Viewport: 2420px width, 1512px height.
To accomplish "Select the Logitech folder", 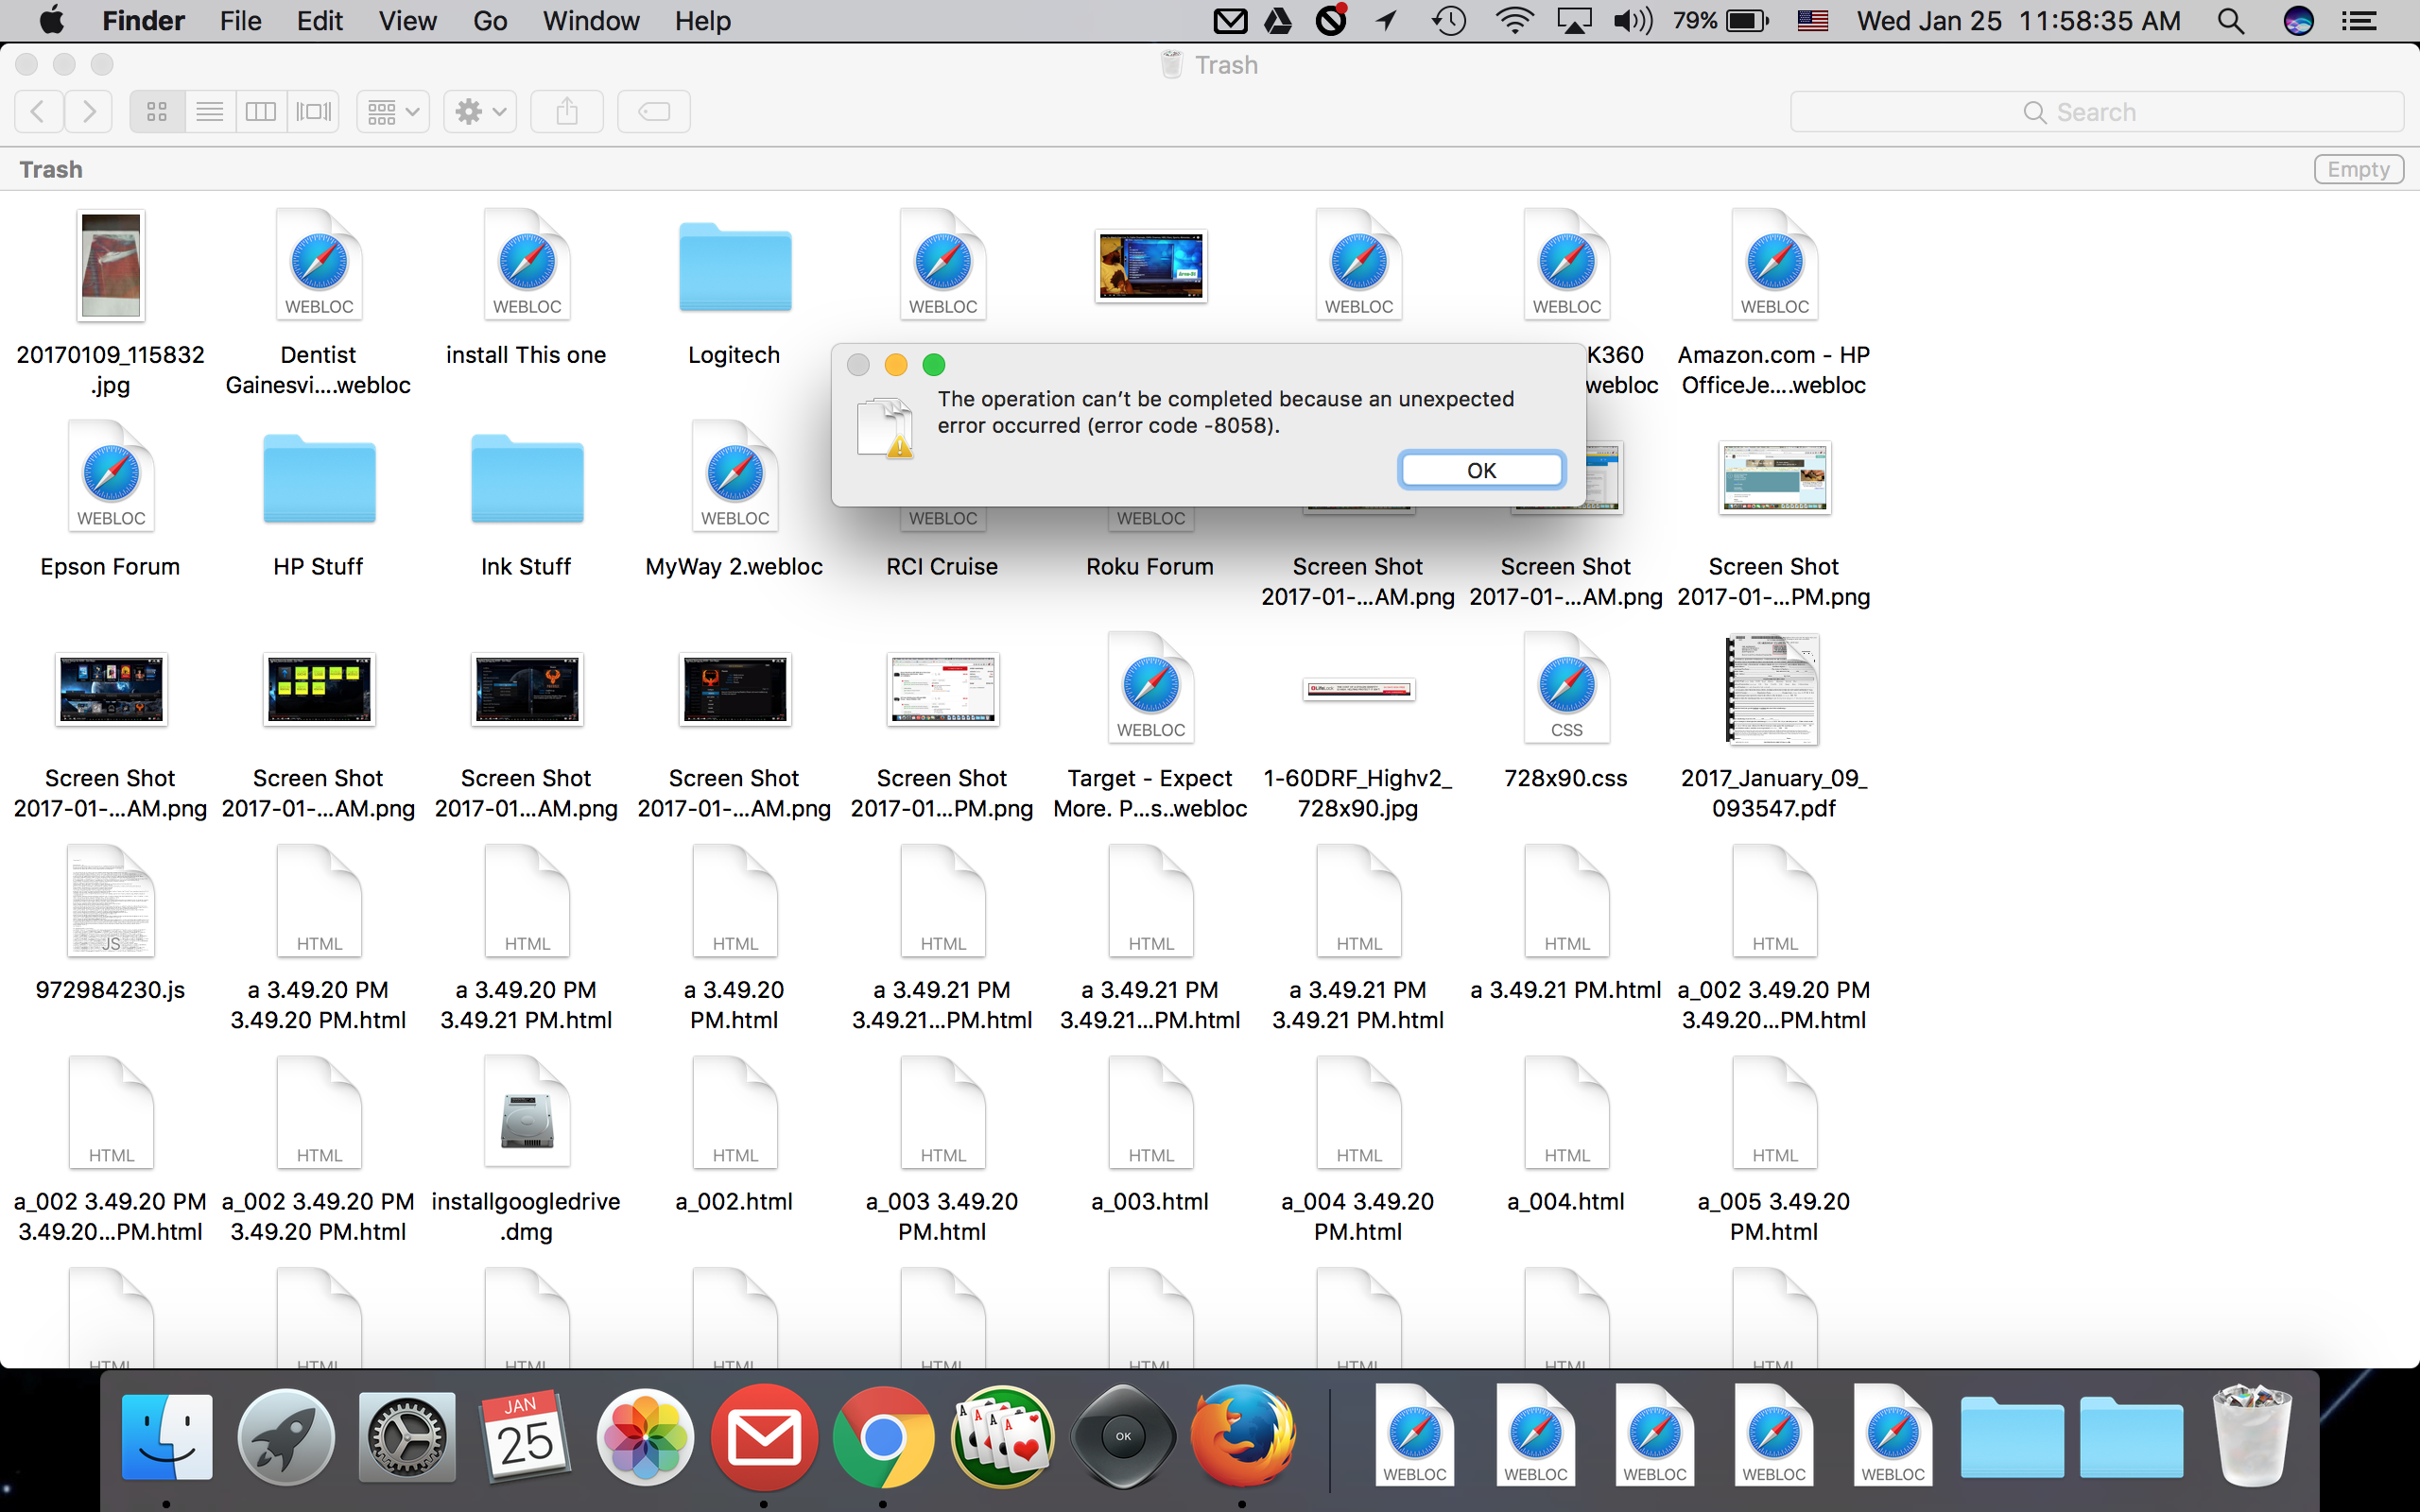I will 734,268.
